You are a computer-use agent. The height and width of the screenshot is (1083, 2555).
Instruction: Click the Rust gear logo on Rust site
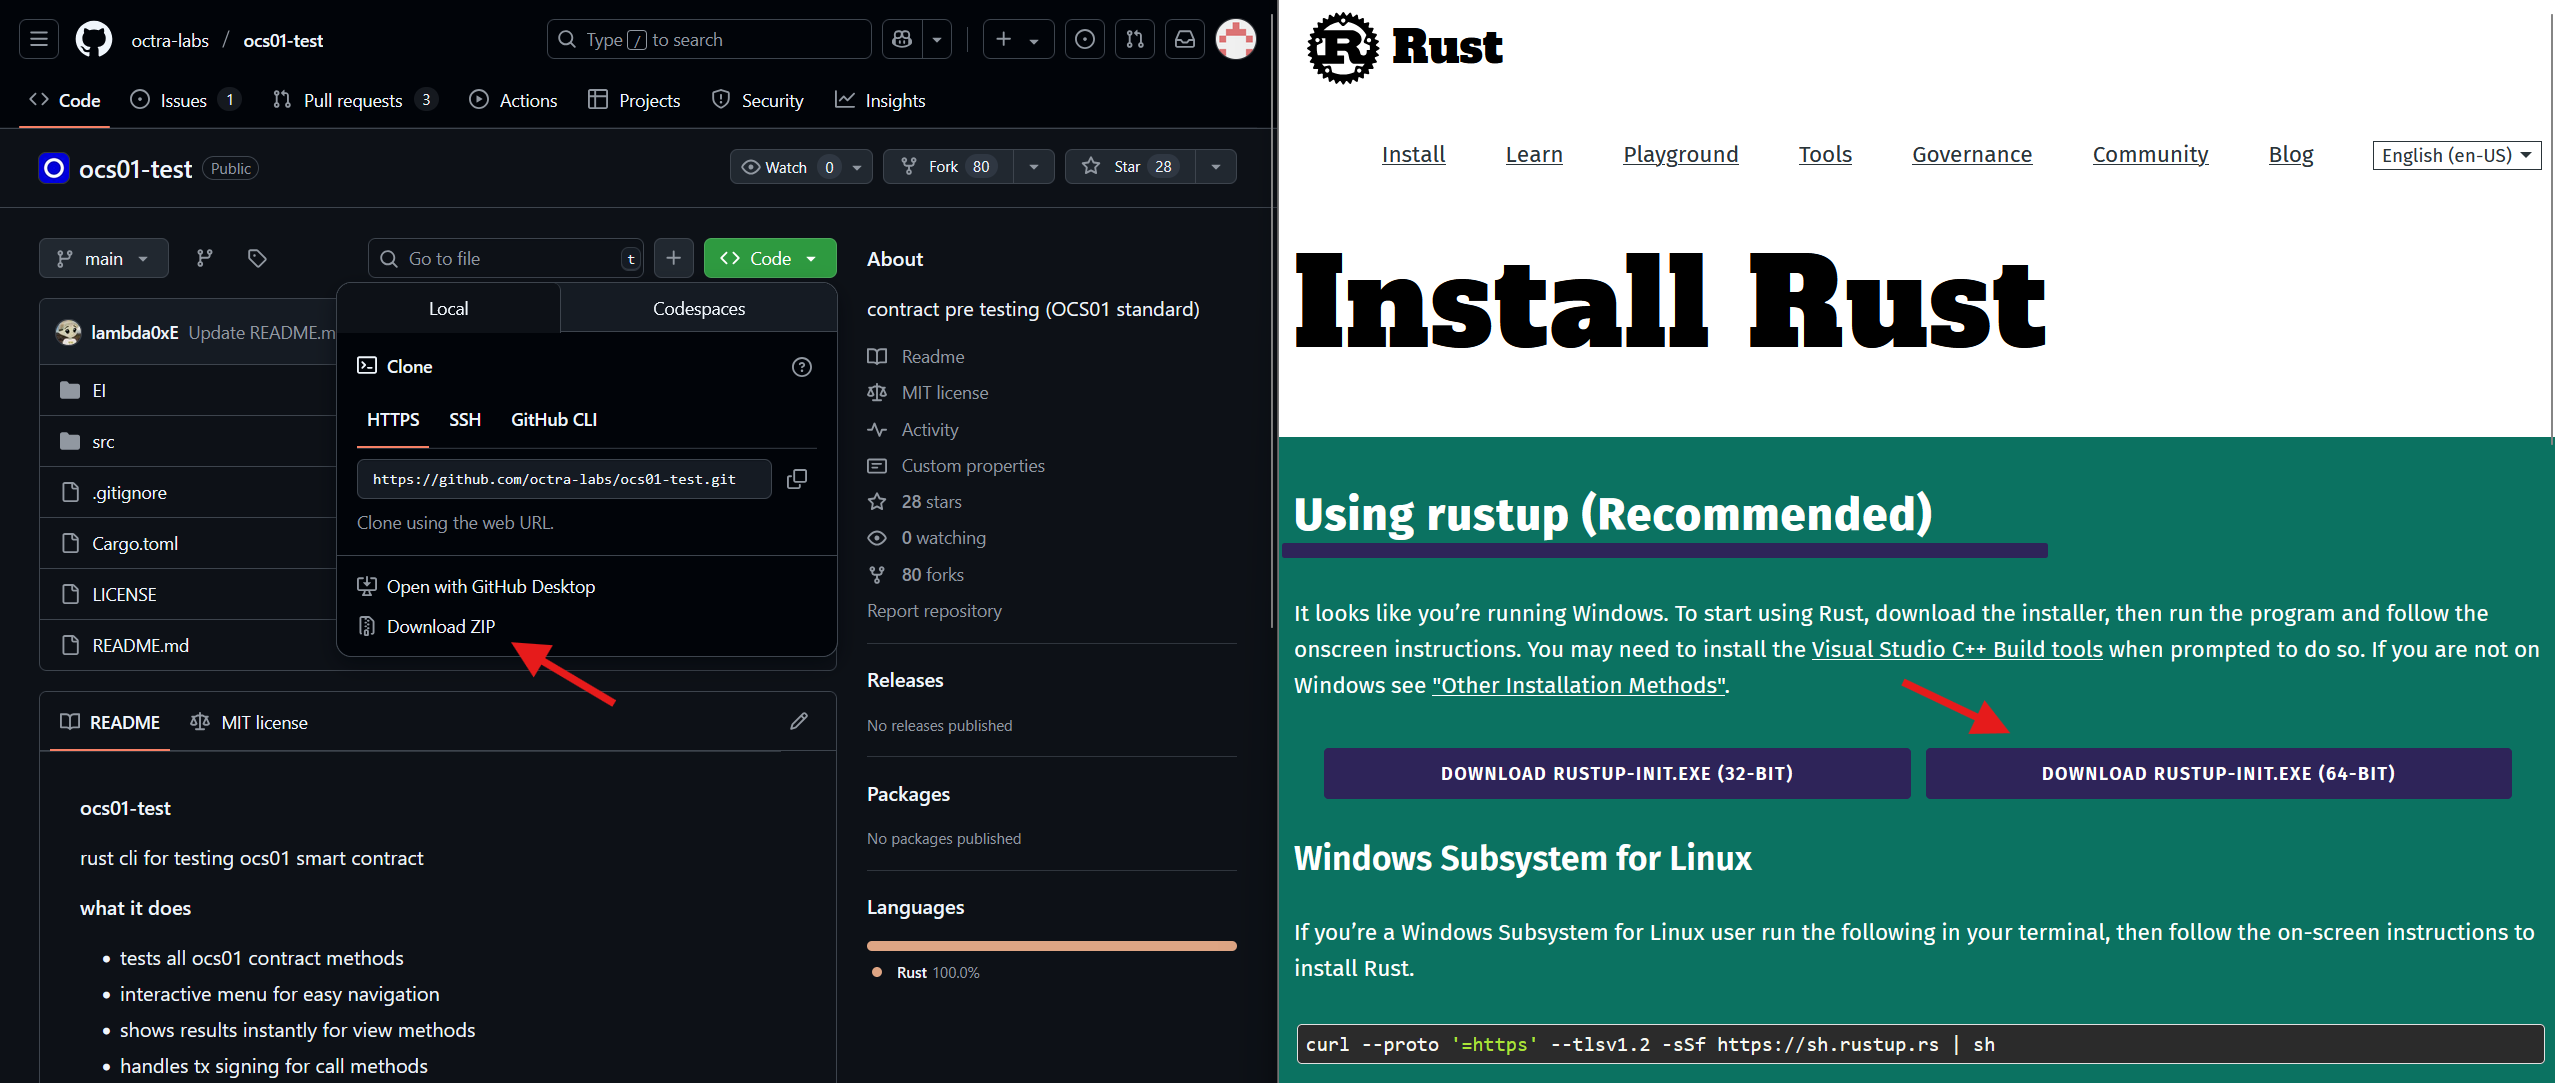[1343, 47]
